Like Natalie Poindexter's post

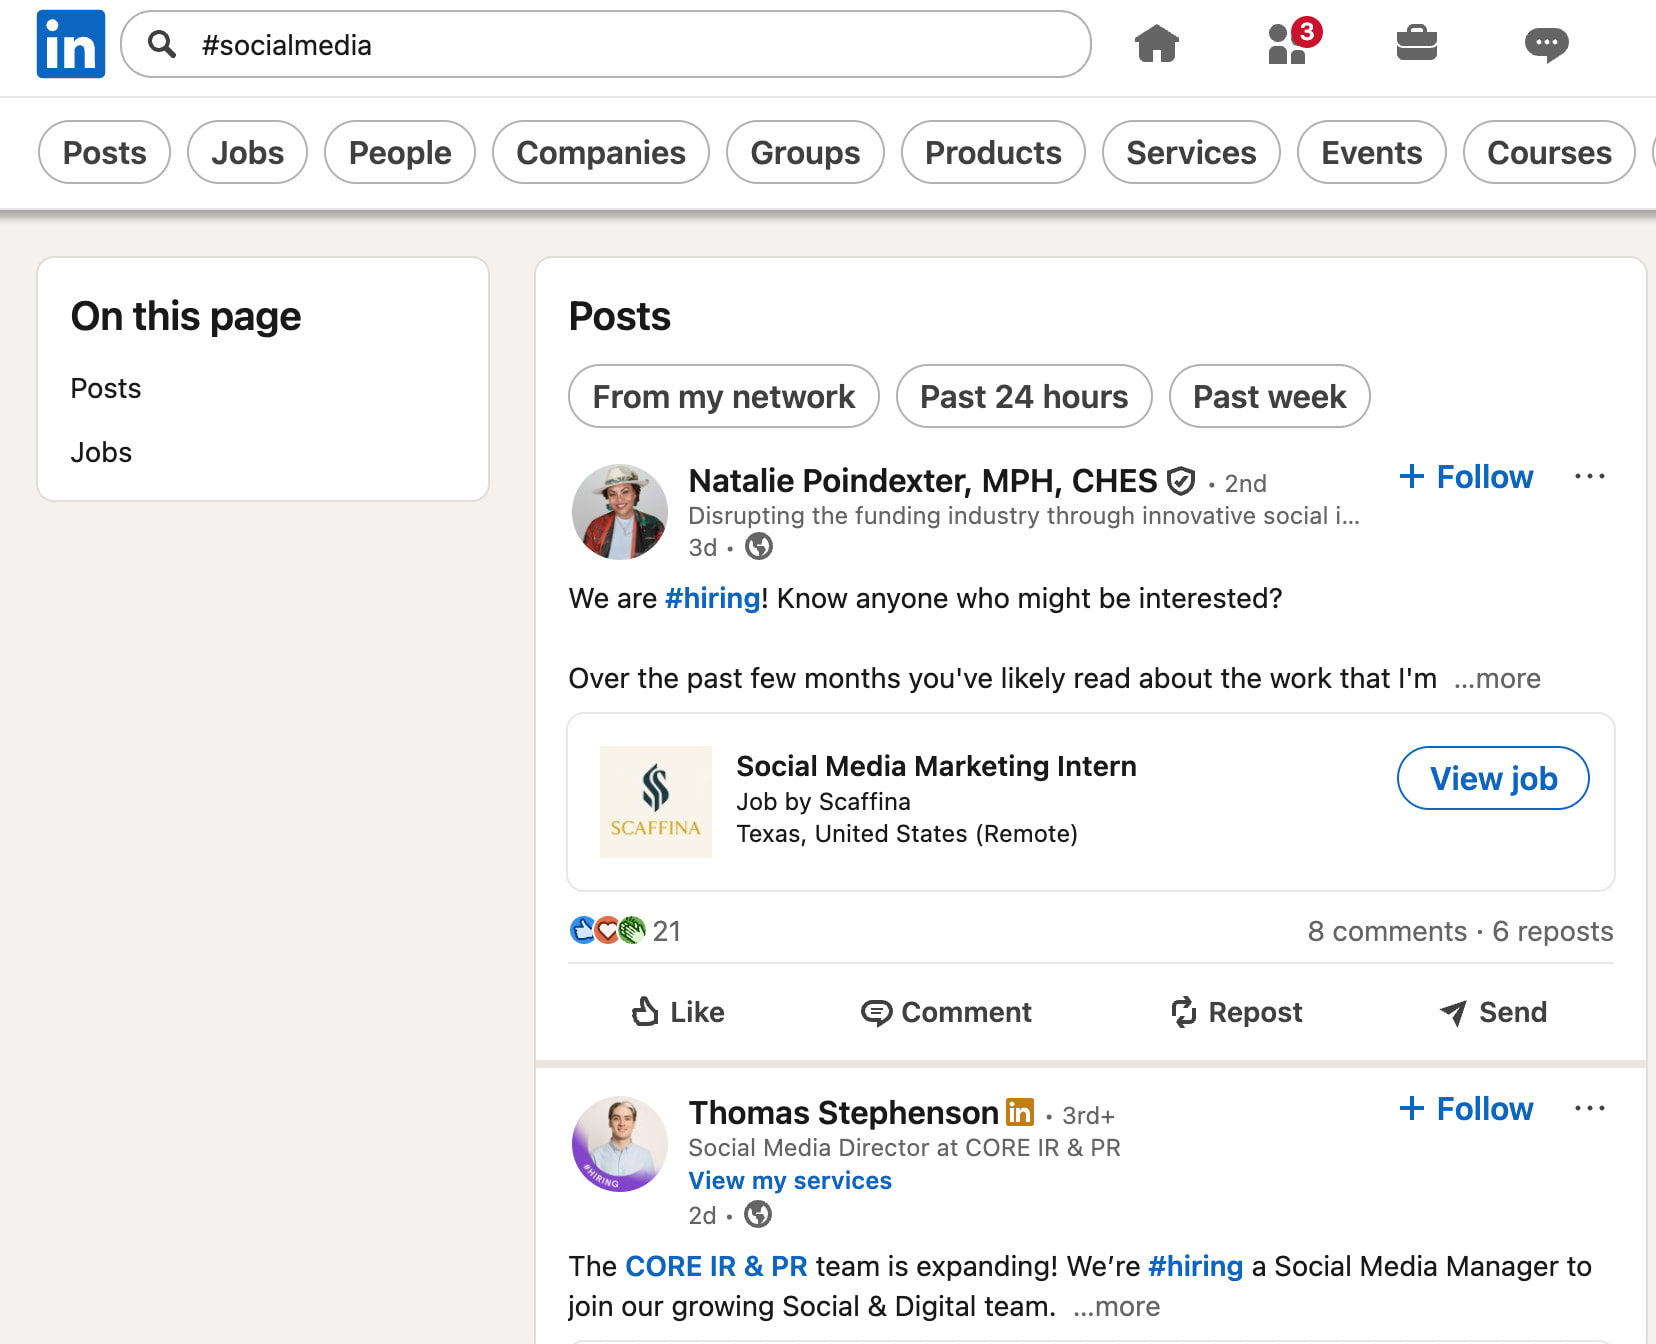click(678, 1012)
